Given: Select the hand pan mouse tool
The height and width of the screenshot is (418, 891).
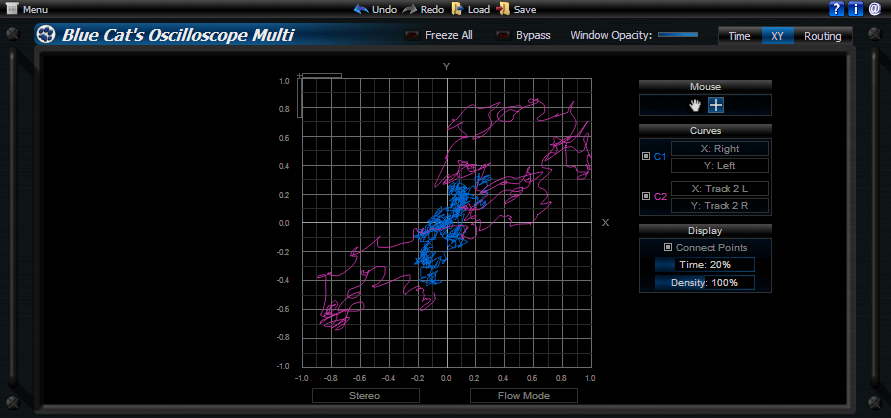Looking at the screenshot, I should 694,105.
